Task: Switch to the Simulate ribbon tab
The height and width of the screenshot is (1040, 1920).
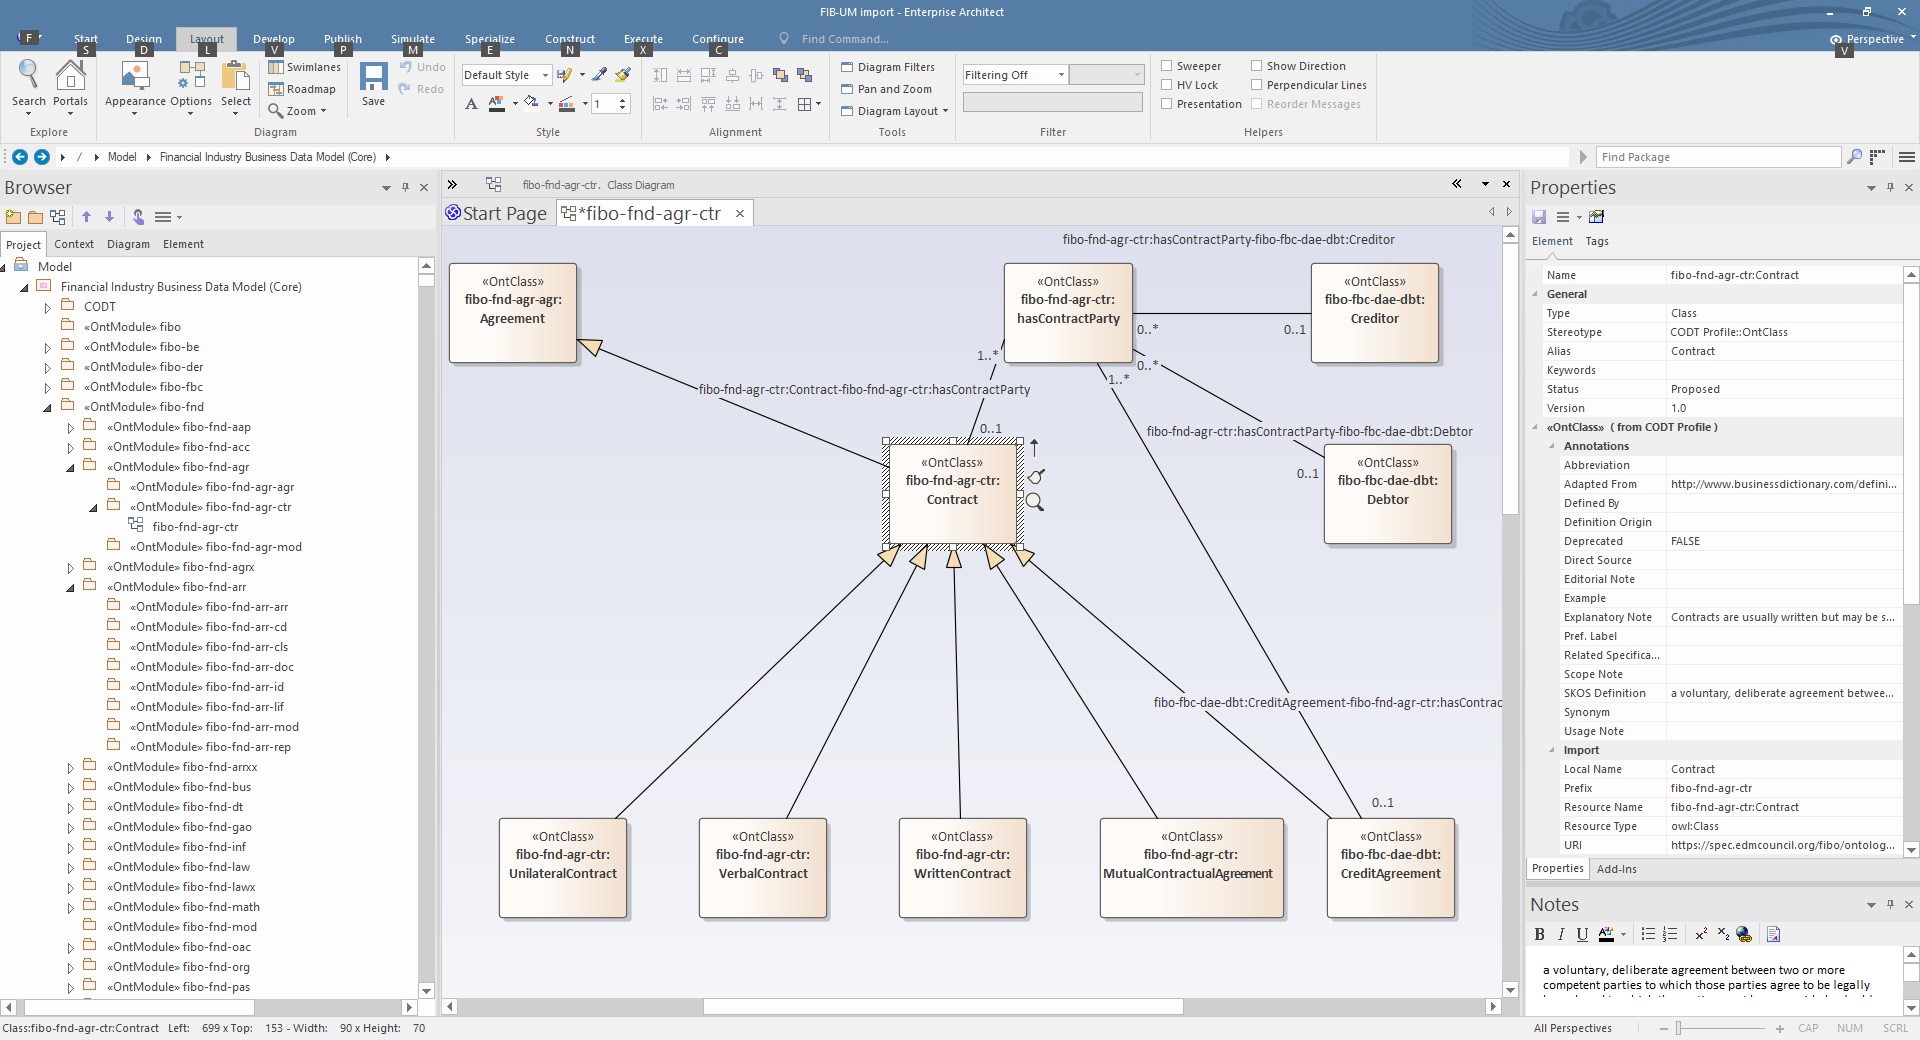Action: [412, 39]
